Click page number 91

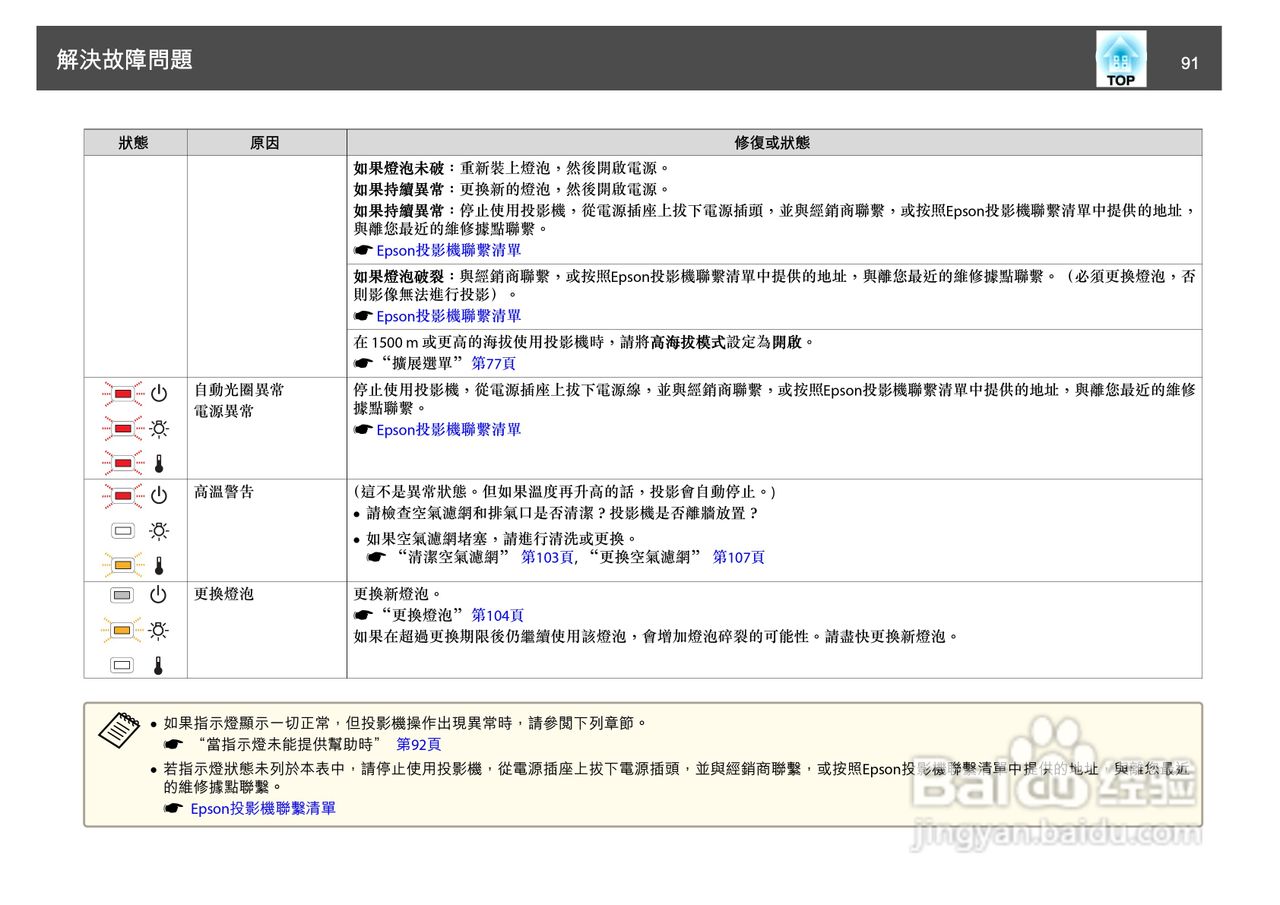click(1189, 63)
